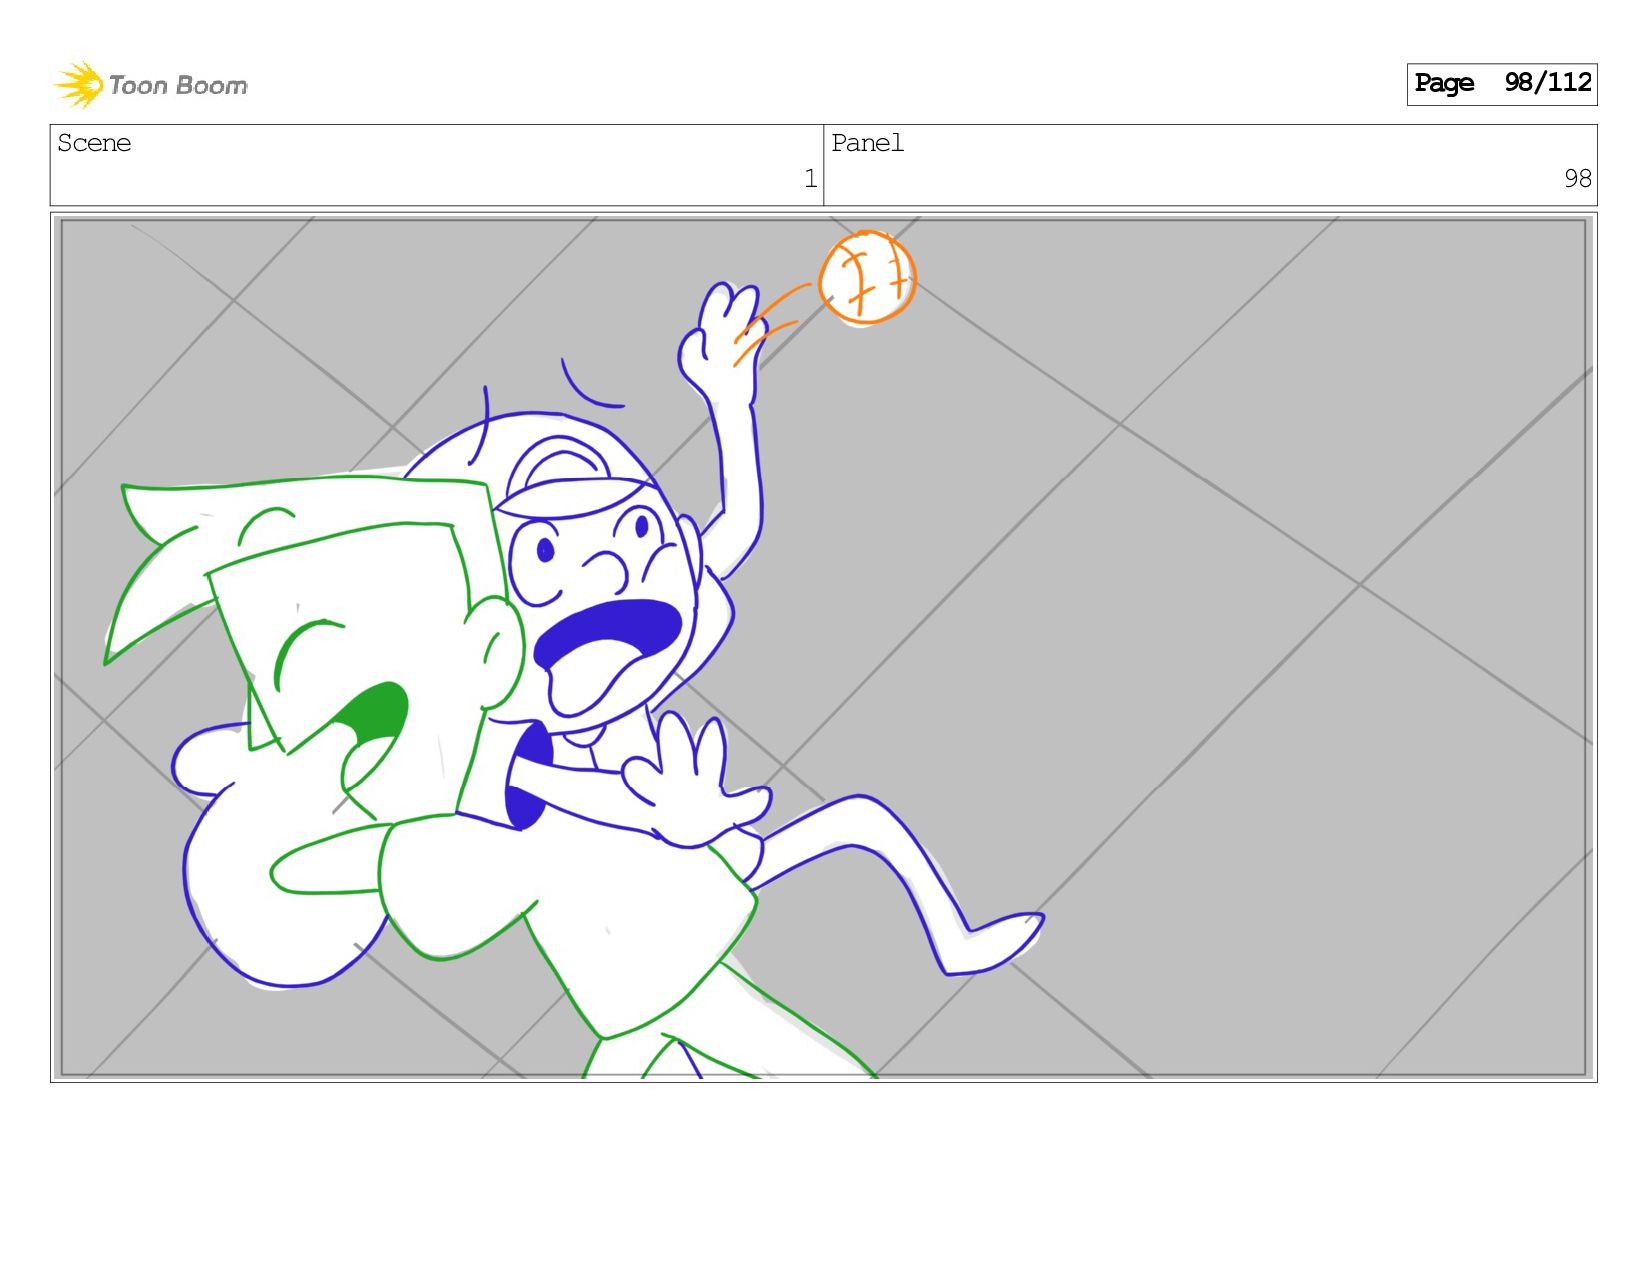Image resolution: width=1650 pixels, height=1275 pixels.
Task: Select the Scene label text
Action: tap(94, 143)
